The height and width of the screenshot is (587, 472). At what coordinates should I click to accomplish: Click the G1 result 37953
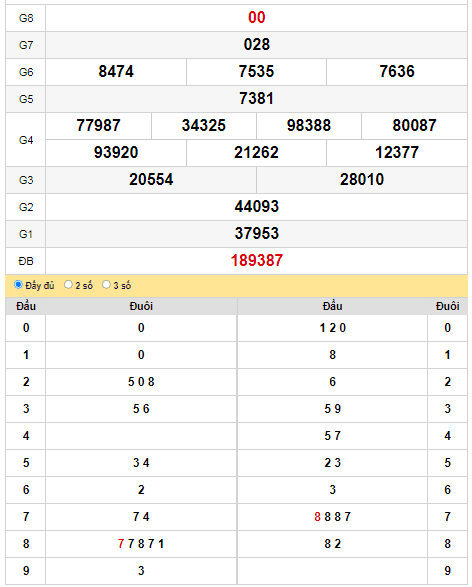pos(256,233)
